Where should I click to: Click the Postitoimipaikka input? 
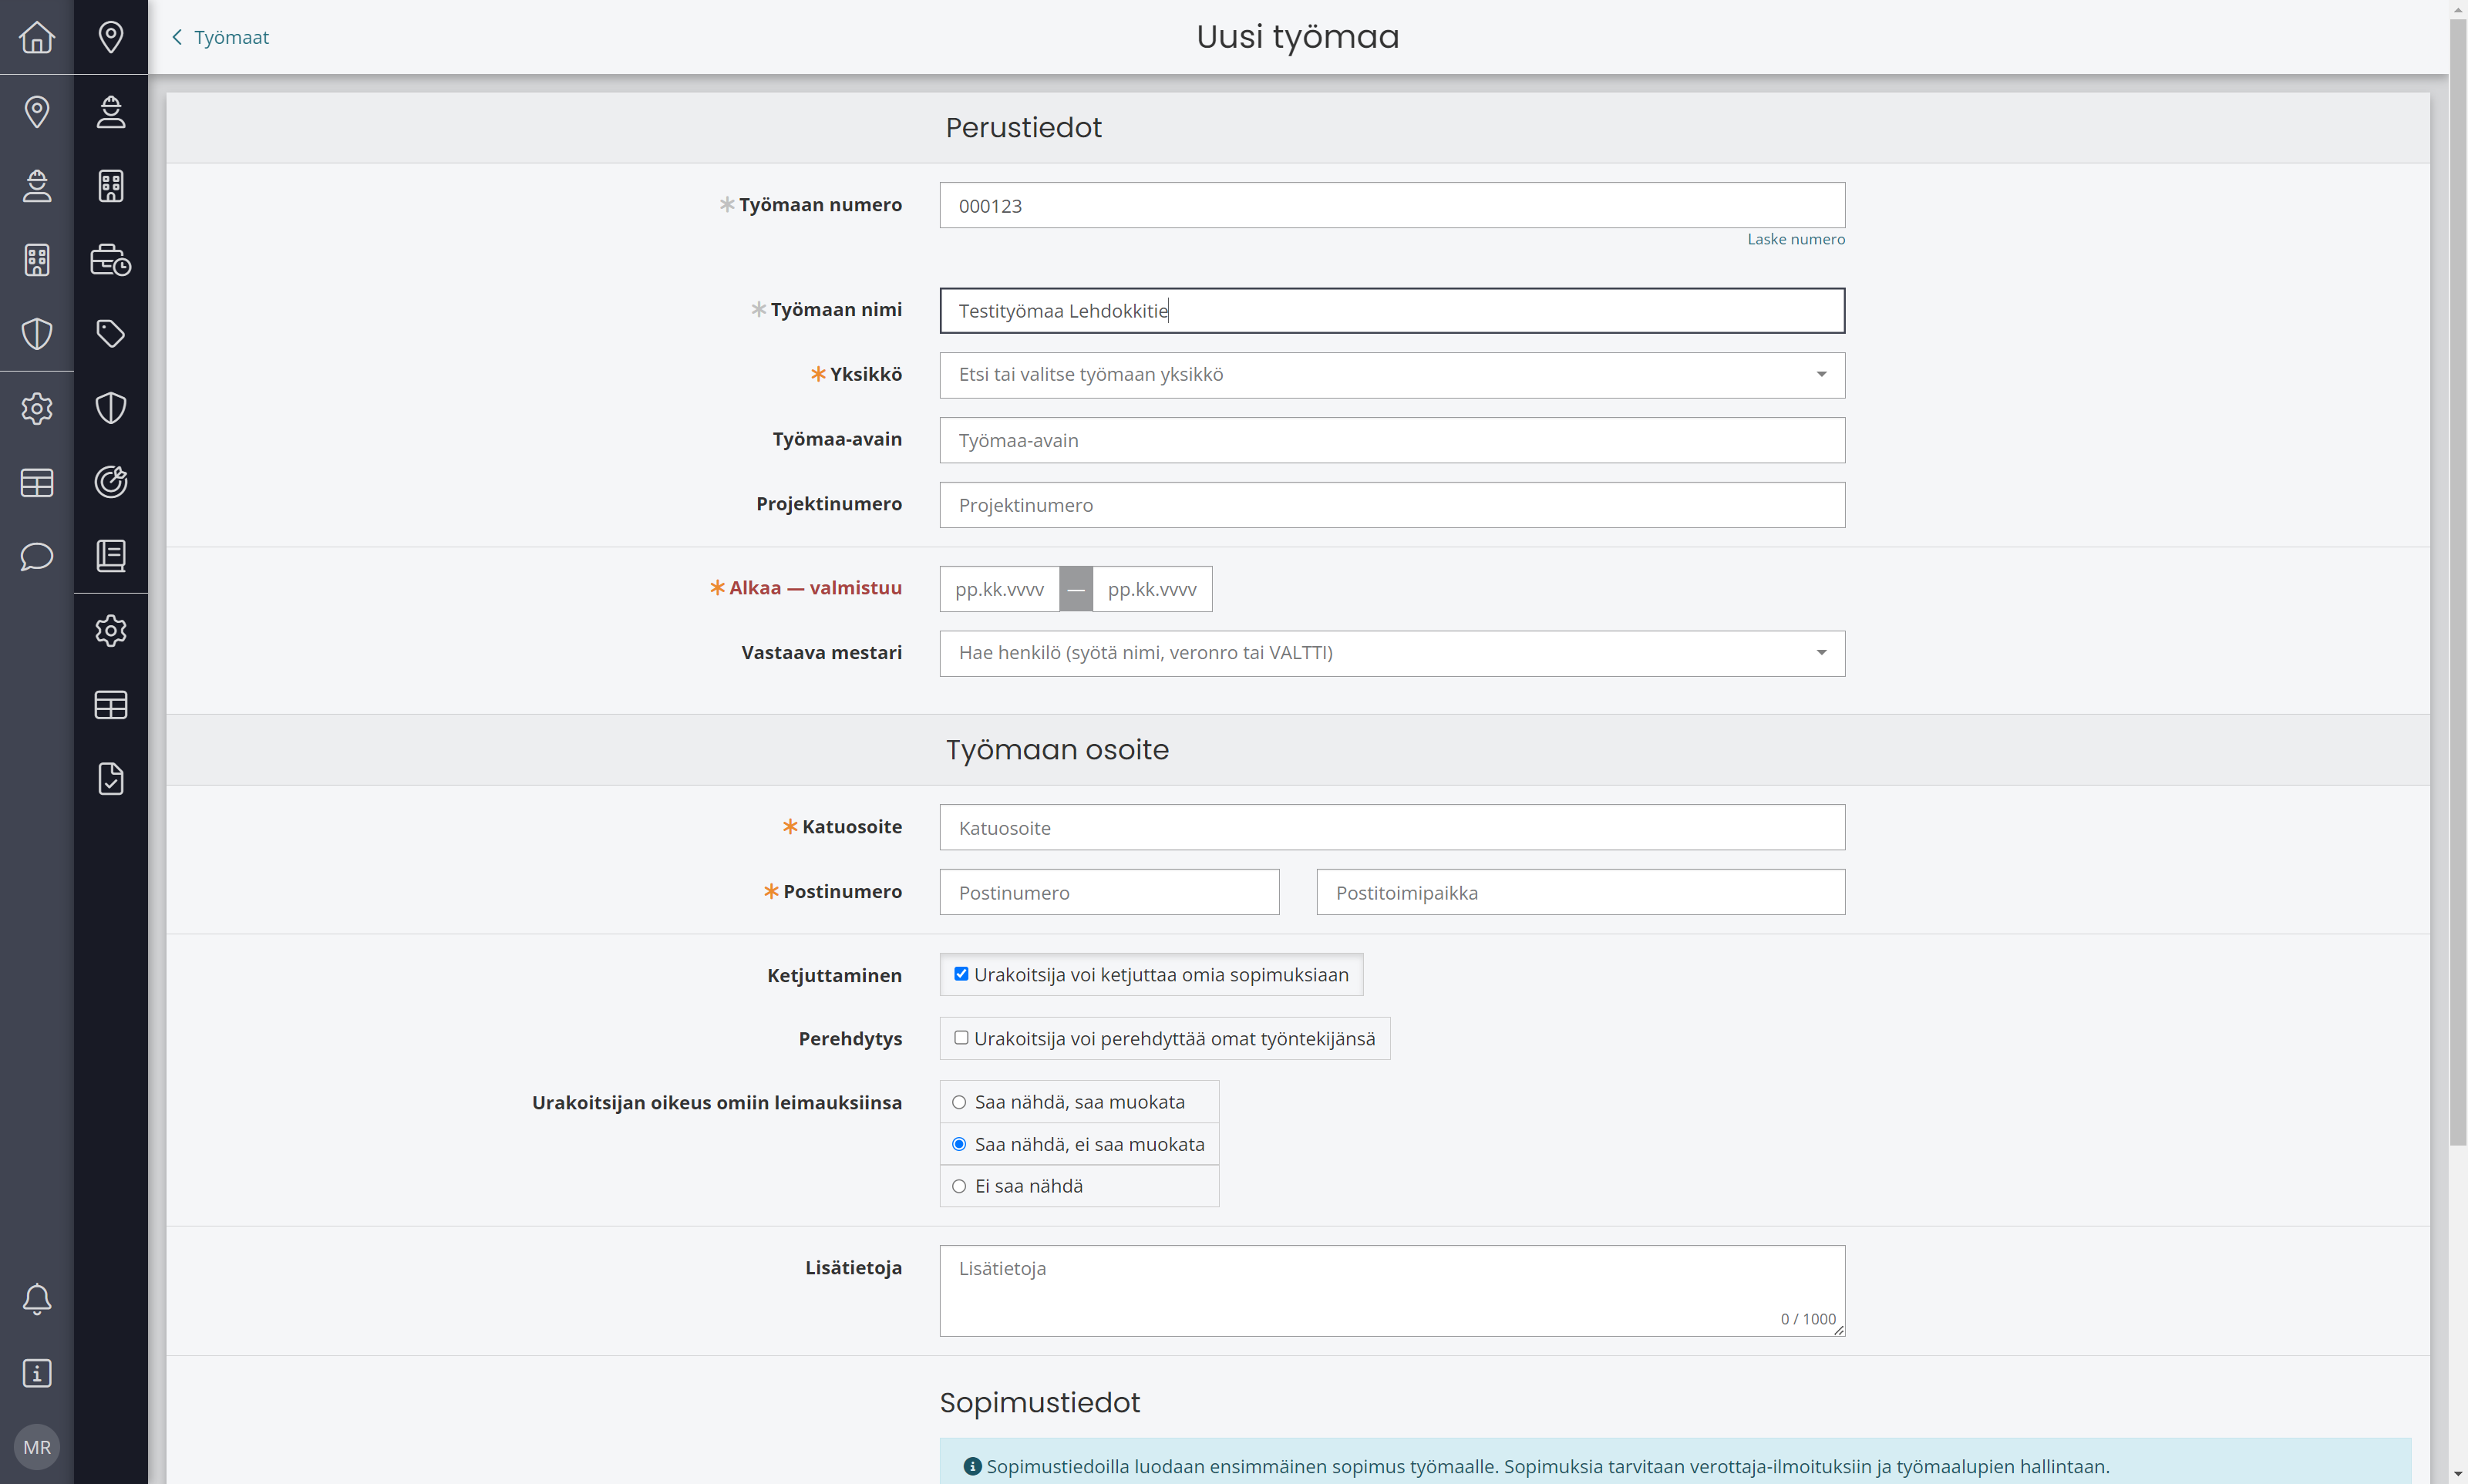click(x=1580, y=892)
